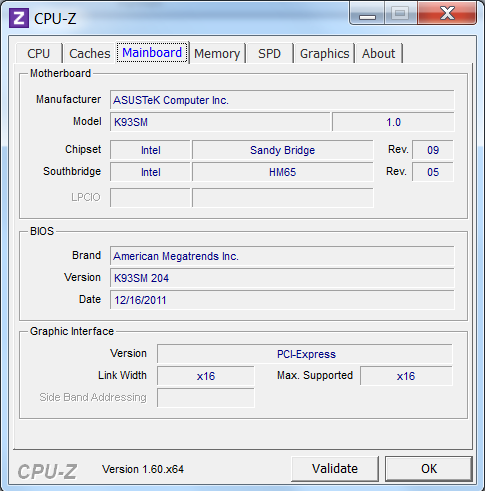The height and width of the screenshot is (491, 486).
Task: Open the Caches tab
Action: [x=89, y=53]
